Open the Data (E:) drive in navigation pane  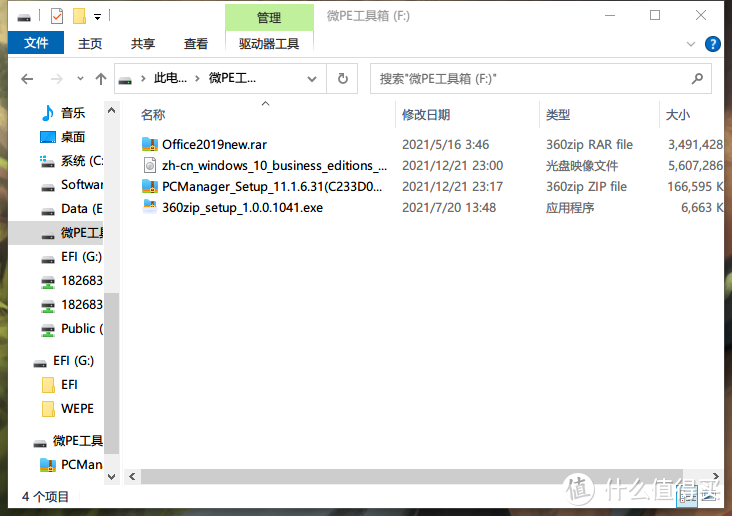(x=82, y=208)
